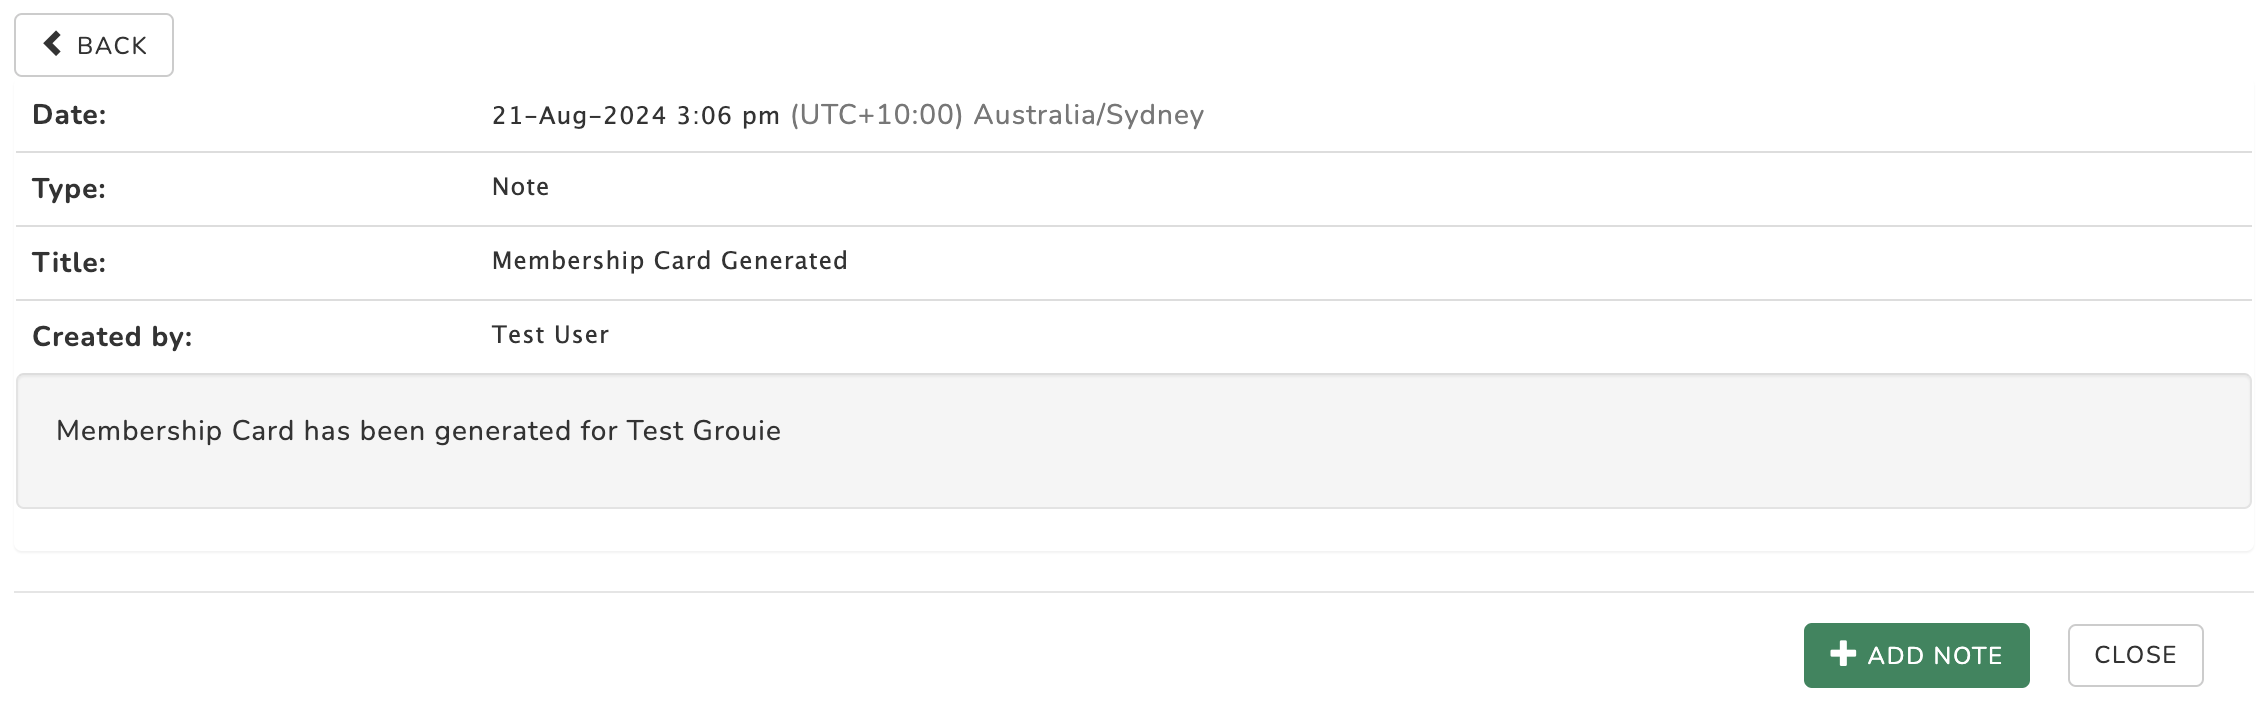Click the plus icon on Add Note
Image resolution: width=2268 pixels, height=722 pixels.
click(1843, 654)
